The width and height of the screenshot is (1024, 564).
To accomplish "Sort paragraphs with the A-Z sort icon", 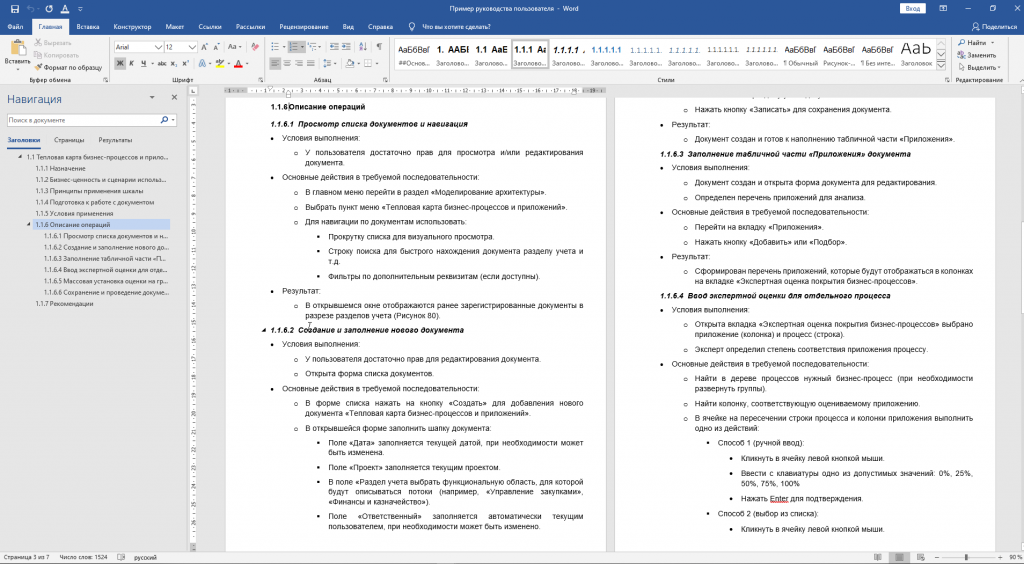I will [x=362, y=47].
